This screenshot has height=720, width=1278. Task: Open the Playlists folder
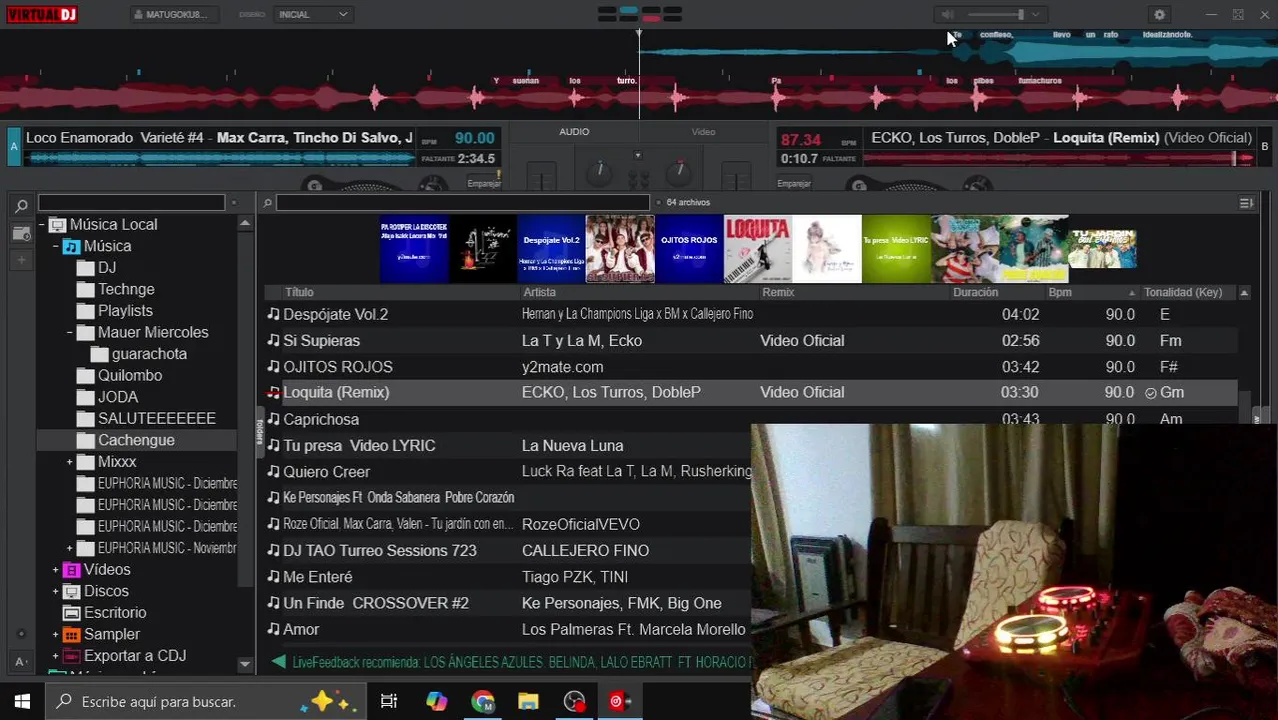(125, 311)
